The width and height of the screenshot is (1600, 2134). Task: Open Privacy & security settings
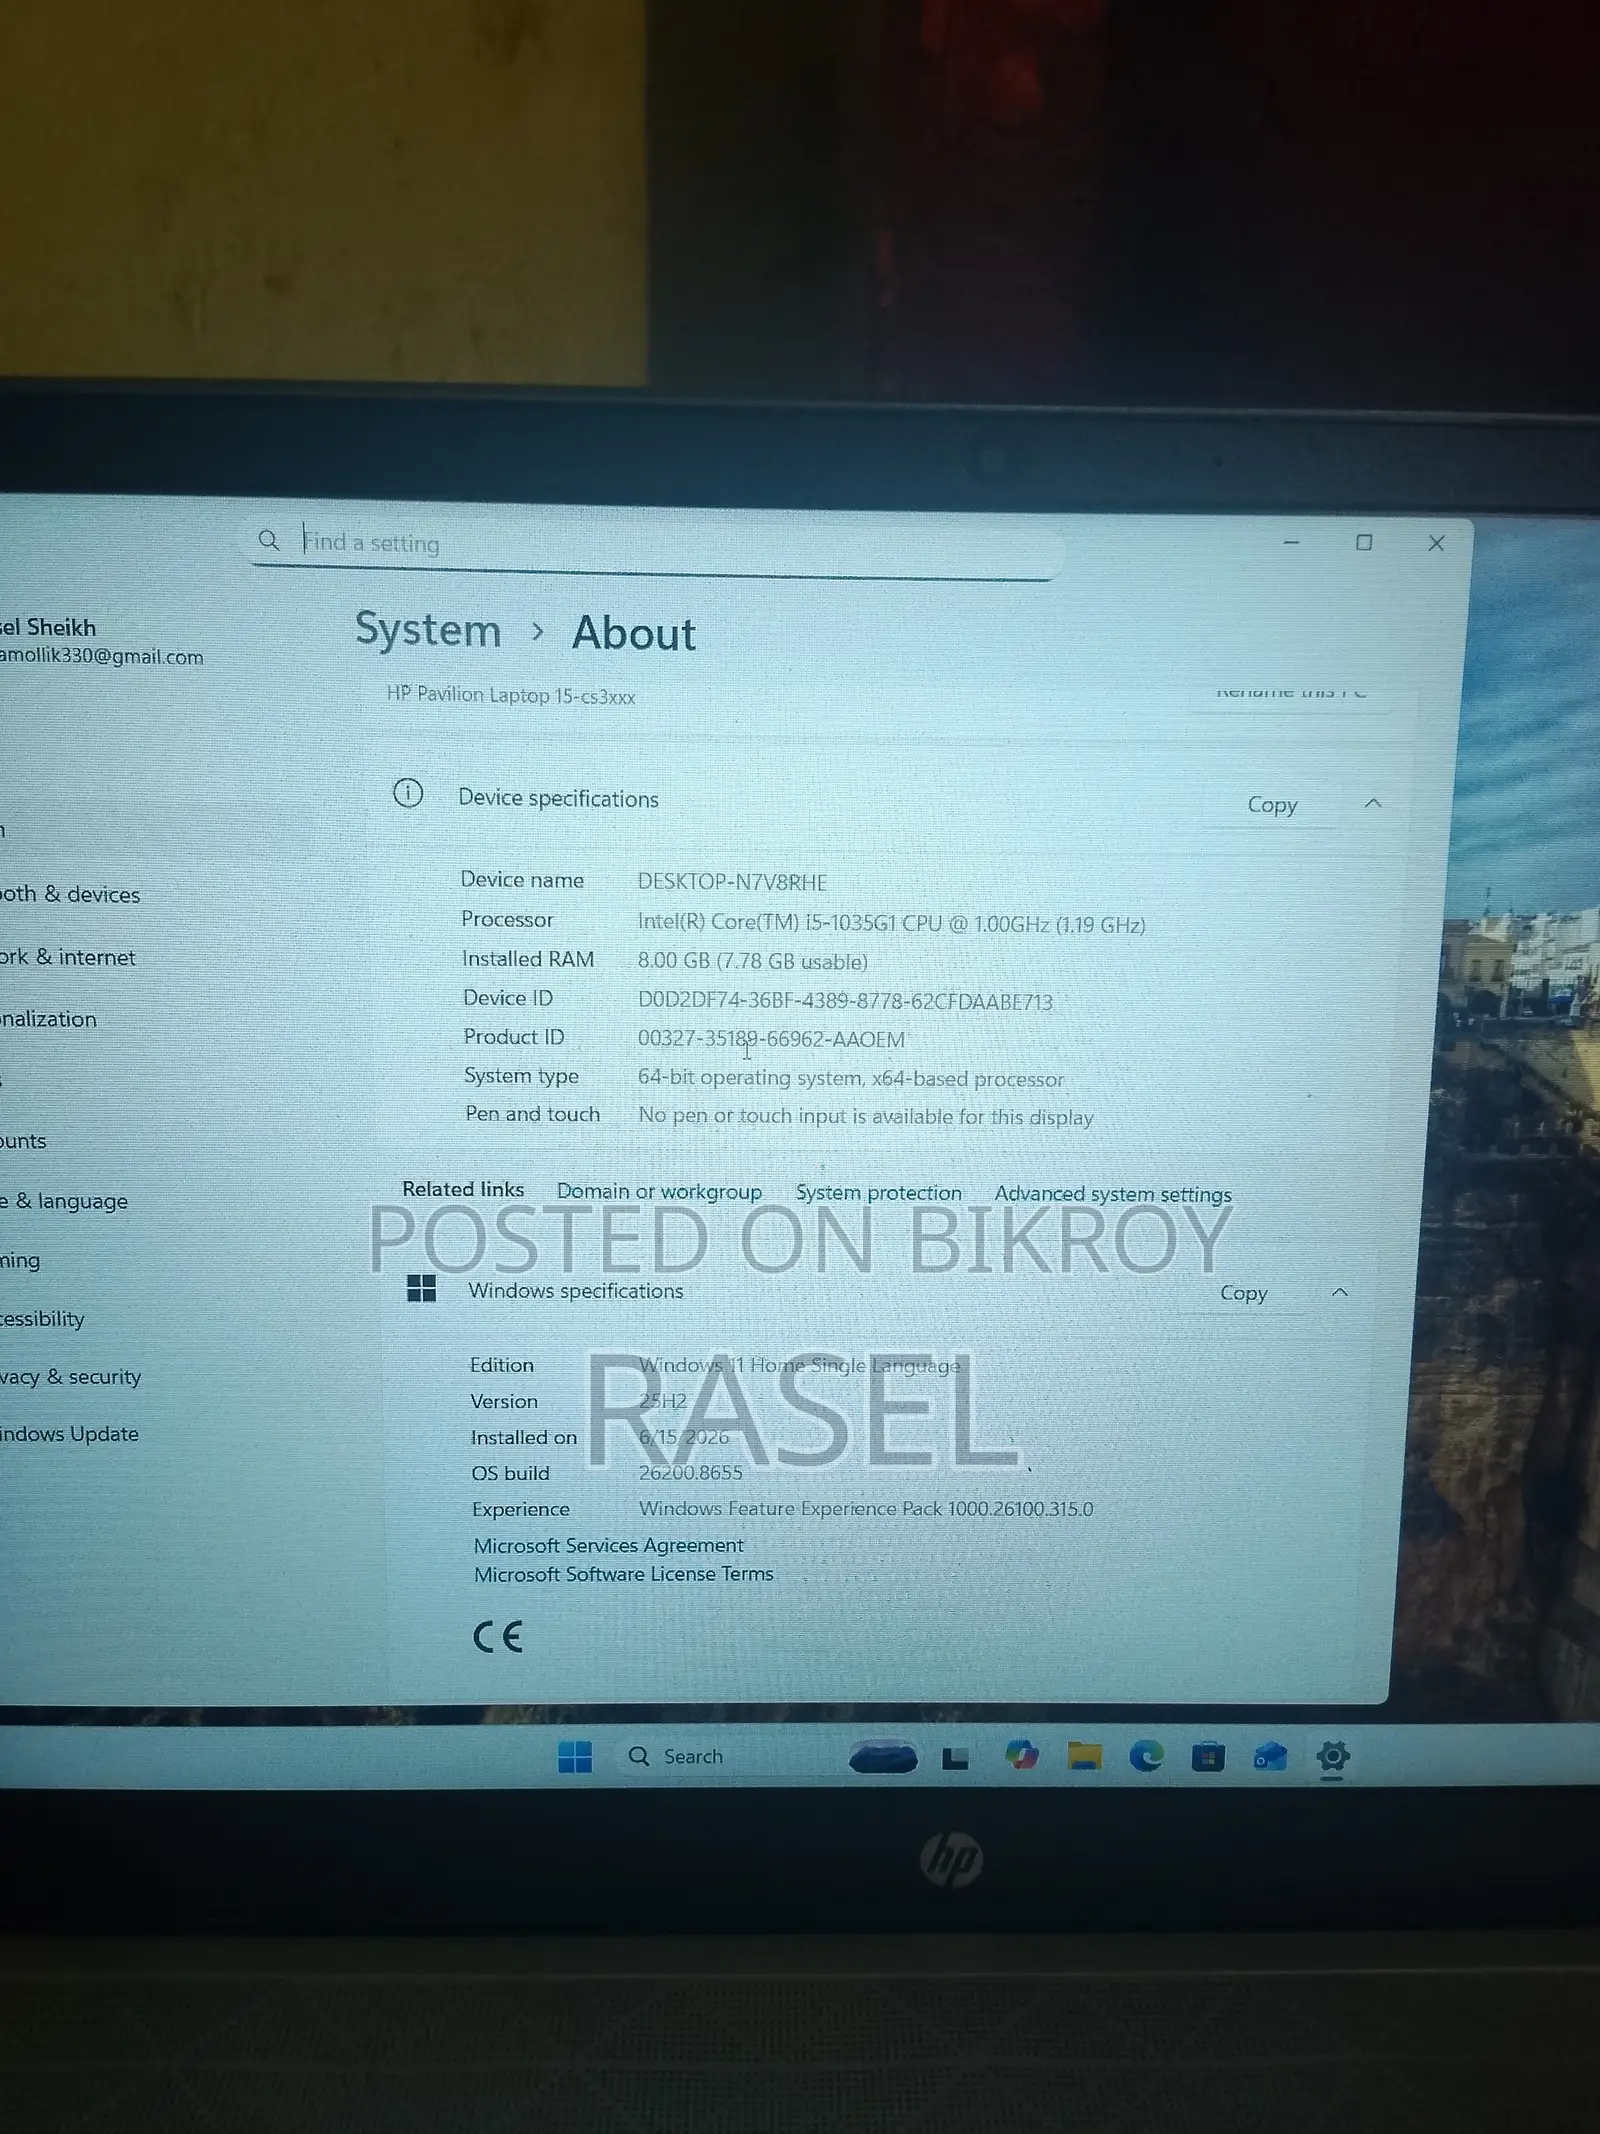tap(71, 1377)
